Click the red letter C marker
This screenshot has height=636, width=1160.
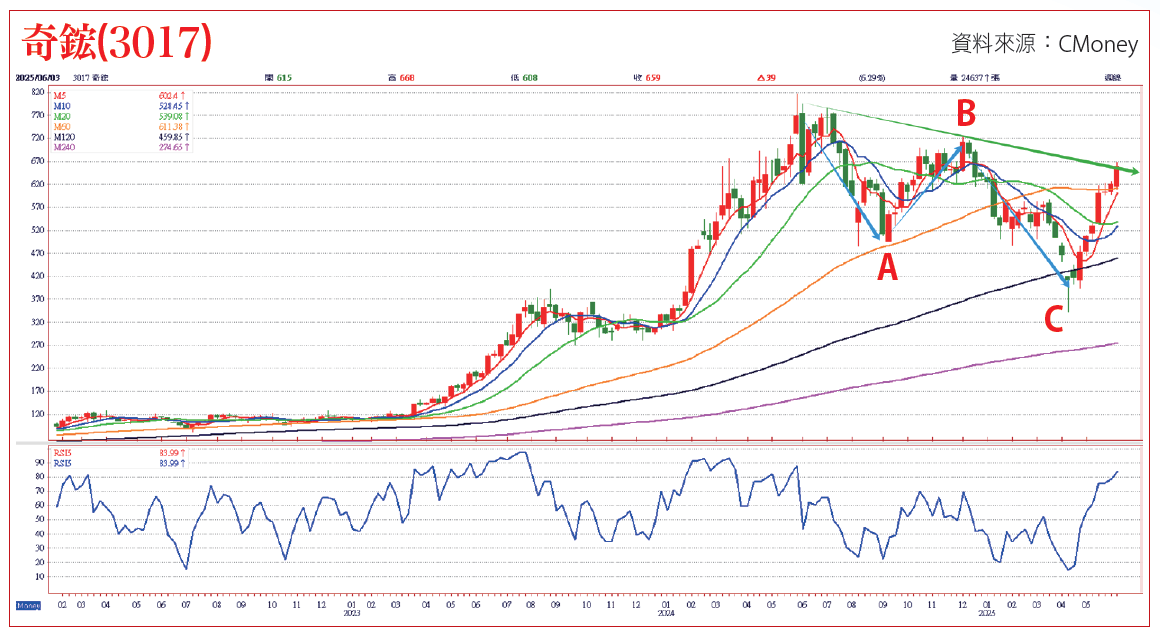(1053, 319)
